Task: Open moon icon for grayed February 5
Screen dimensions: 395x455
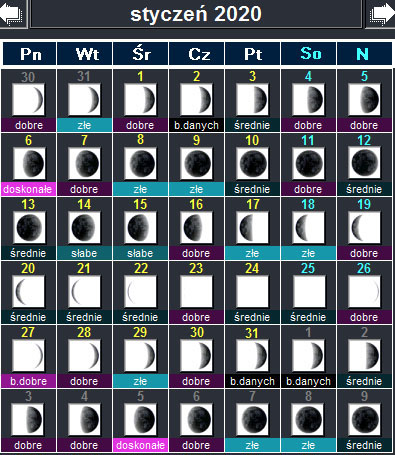Action: click(140, 419)
